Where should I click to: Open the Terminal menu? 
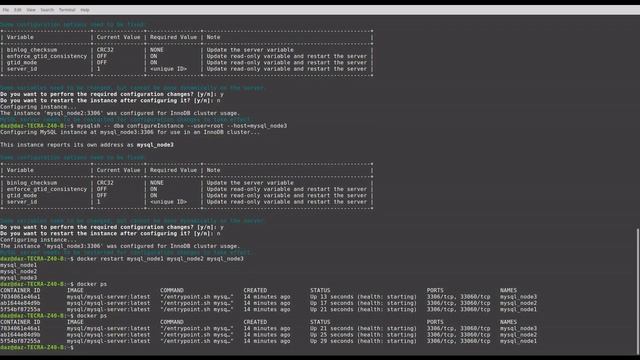[67, 10]
